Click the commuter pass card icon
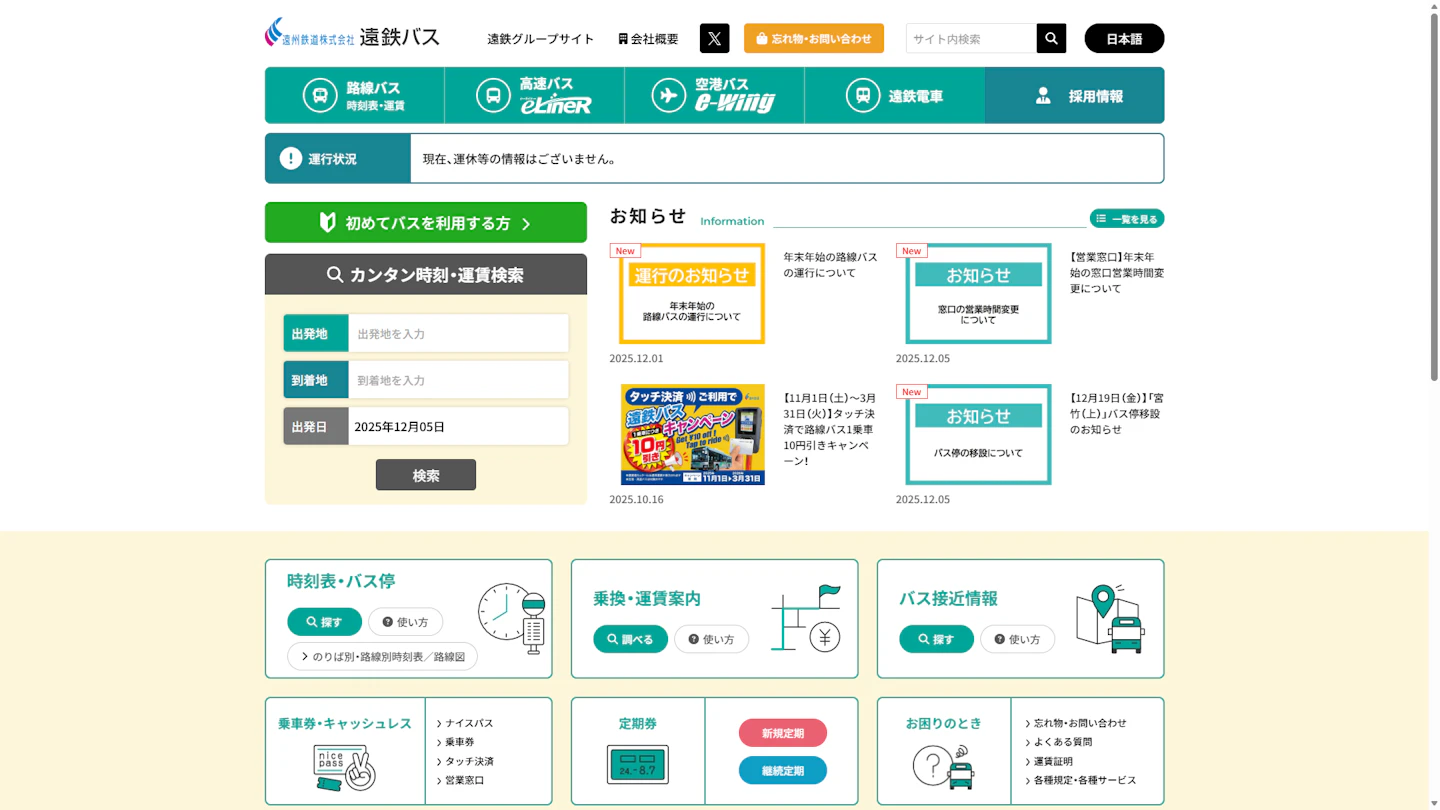The height and width of the screenshot is (810, 1440). [x=637, y=765]
